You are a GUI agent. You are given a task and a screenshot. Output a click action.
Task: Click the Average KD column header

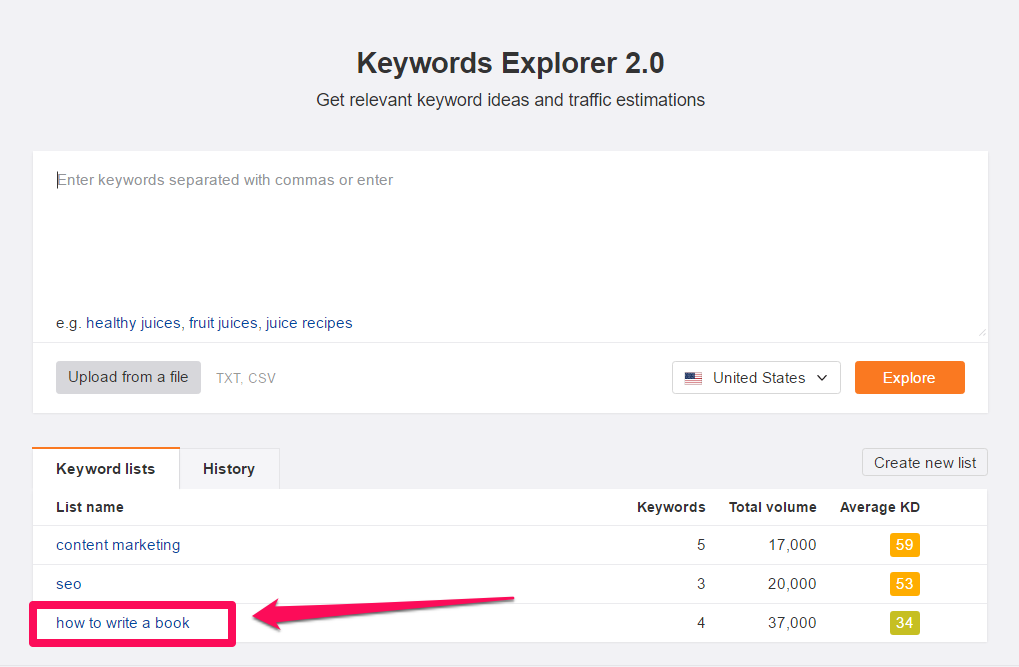(880, 507)
